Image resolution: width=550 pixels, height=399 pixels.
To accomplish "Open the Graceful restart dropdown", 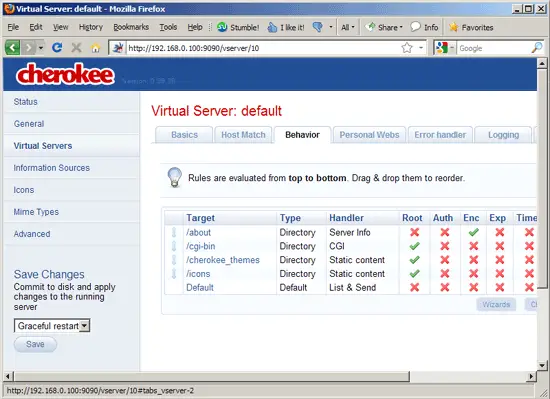I will pos(52,326).
